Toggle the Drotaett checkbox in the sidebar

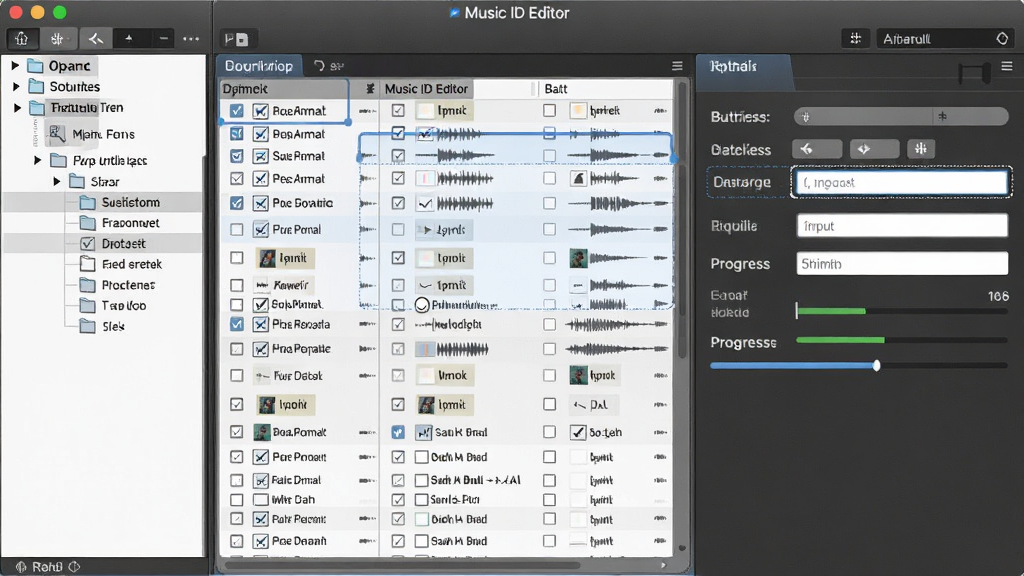pos(88,244)
